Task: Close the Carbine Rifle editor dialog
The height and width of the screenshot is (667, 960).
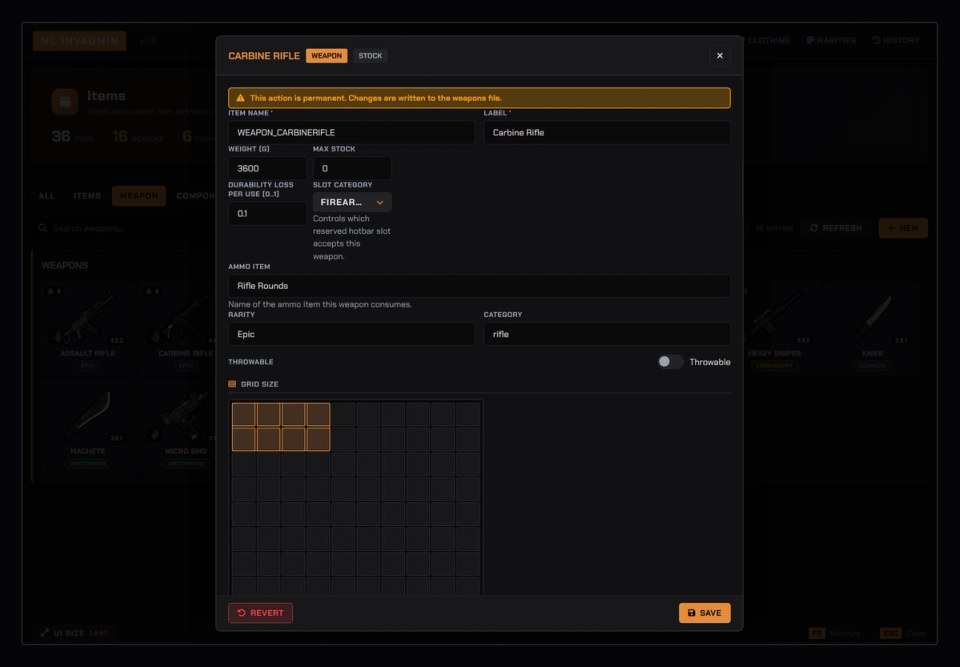Action: [x=719, y=56]
